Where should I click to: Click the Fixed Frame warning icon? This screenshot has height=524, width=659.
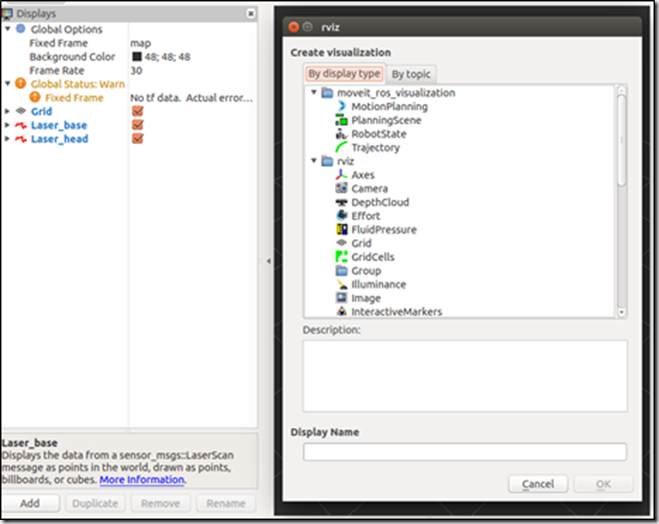tap(35, 97)
